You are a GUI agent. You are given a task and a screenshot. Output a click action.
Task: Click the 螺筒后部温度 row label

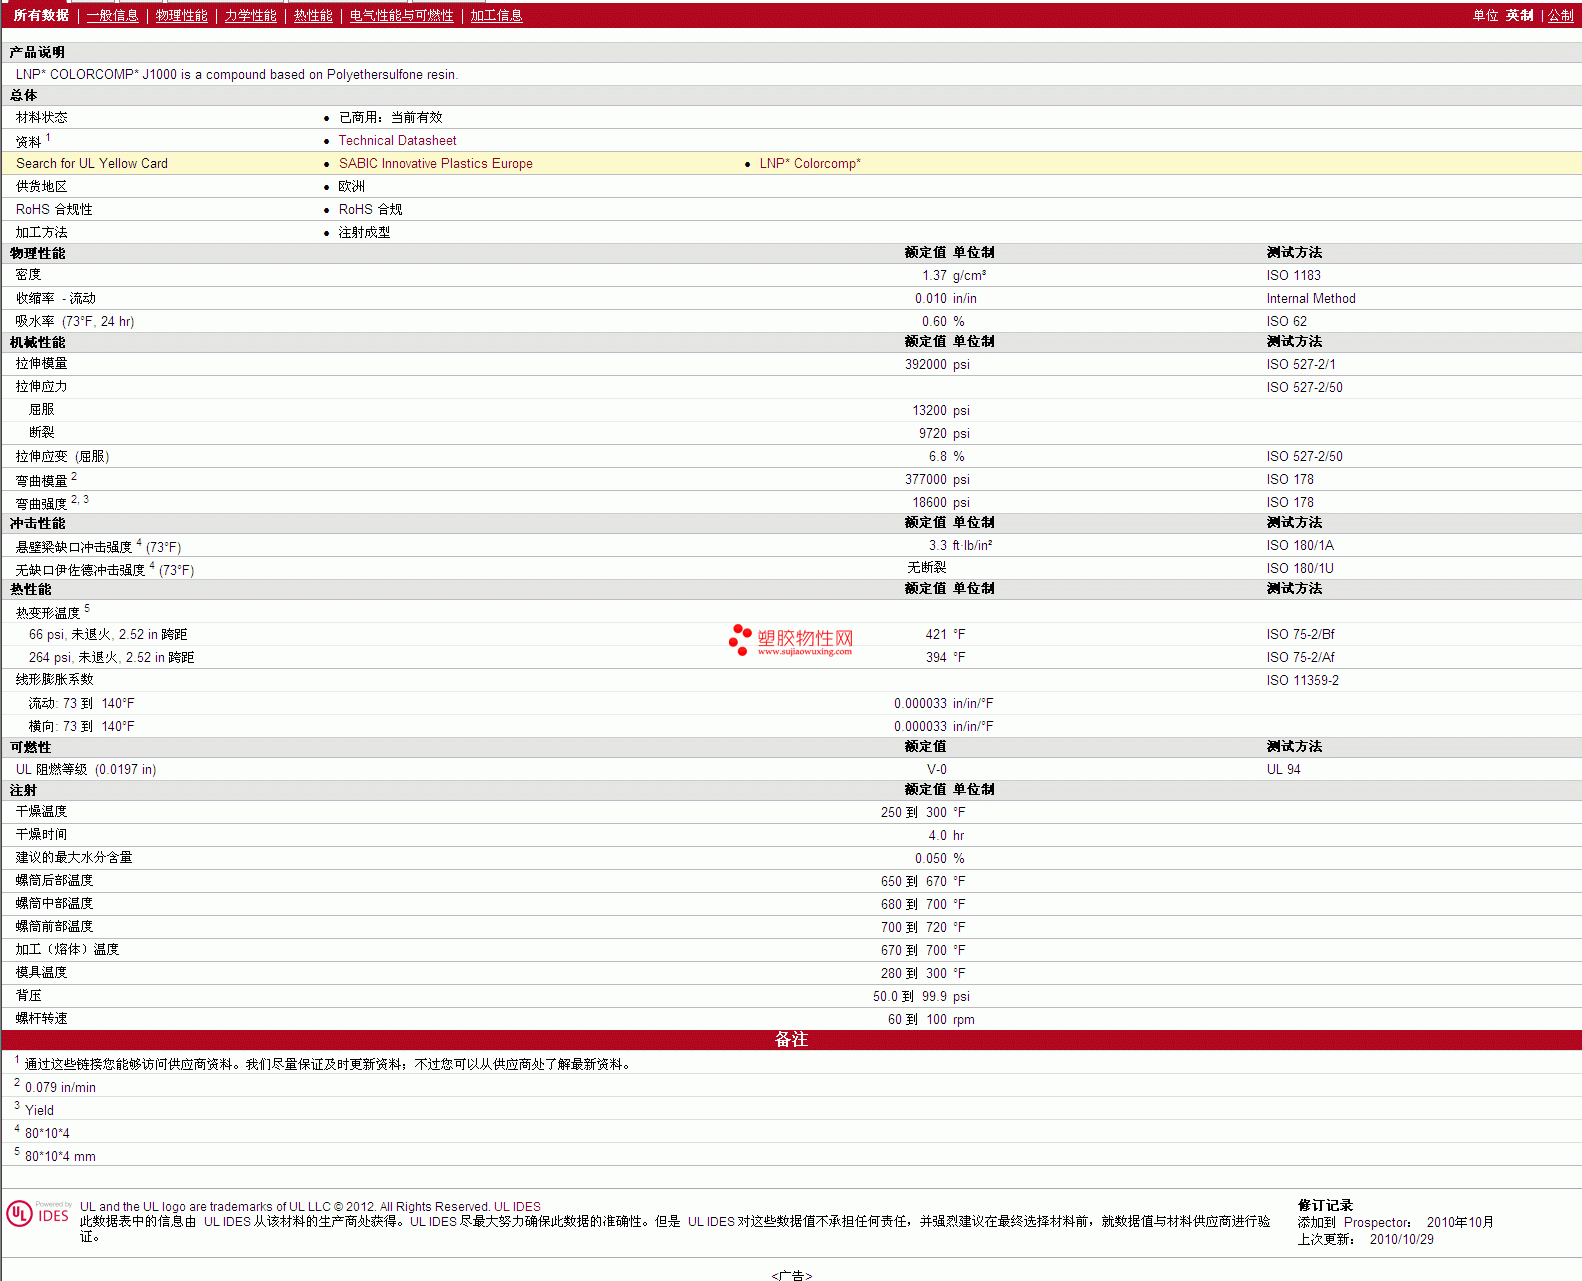click(x=54, y=881)
